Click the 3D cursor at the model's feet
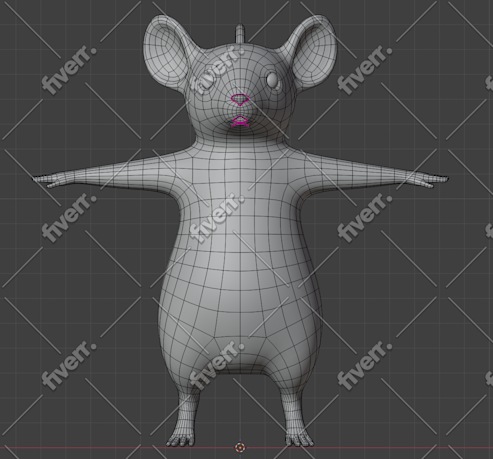This screenshot has height=459, width=493. pyautogui.click(x=239, y=447)
